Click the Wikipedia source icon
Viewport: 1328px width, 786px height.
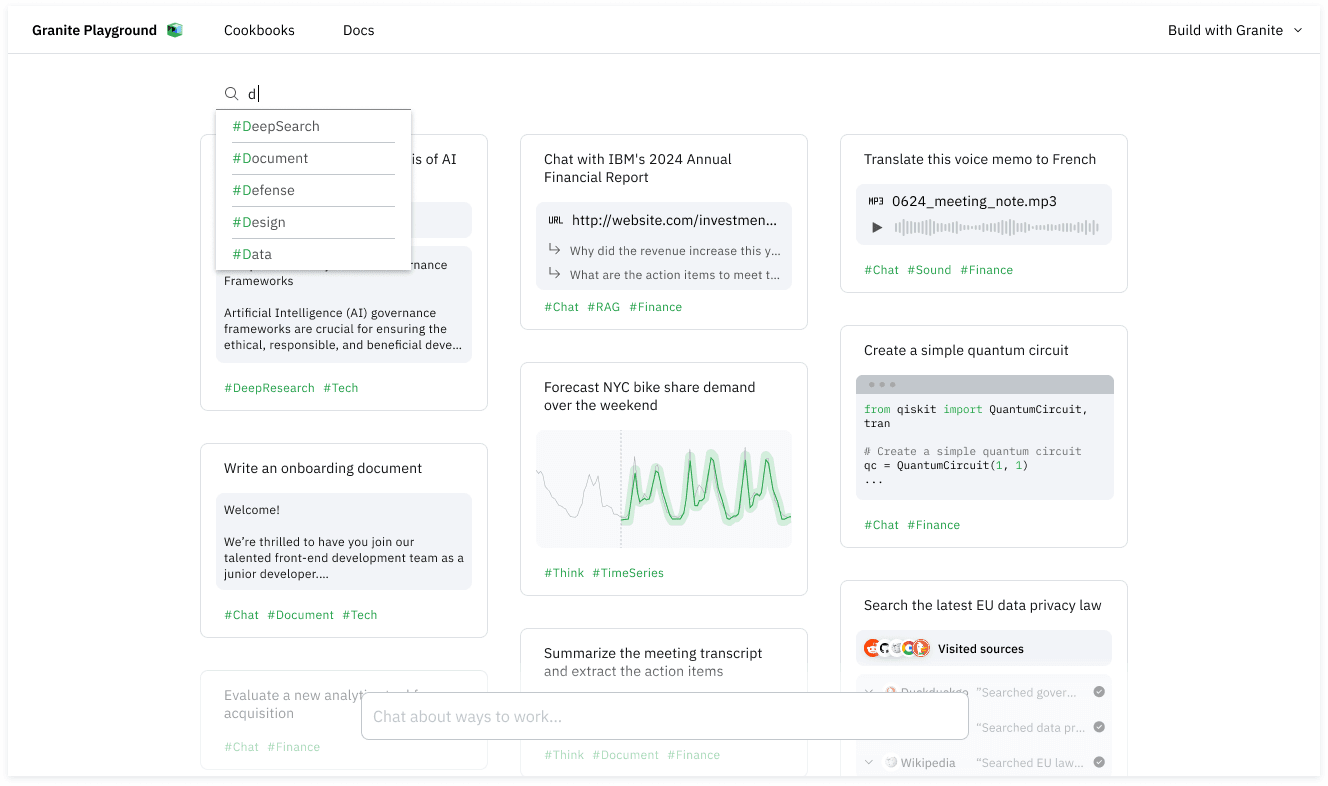pyautogui.click(x=891, y=763)
